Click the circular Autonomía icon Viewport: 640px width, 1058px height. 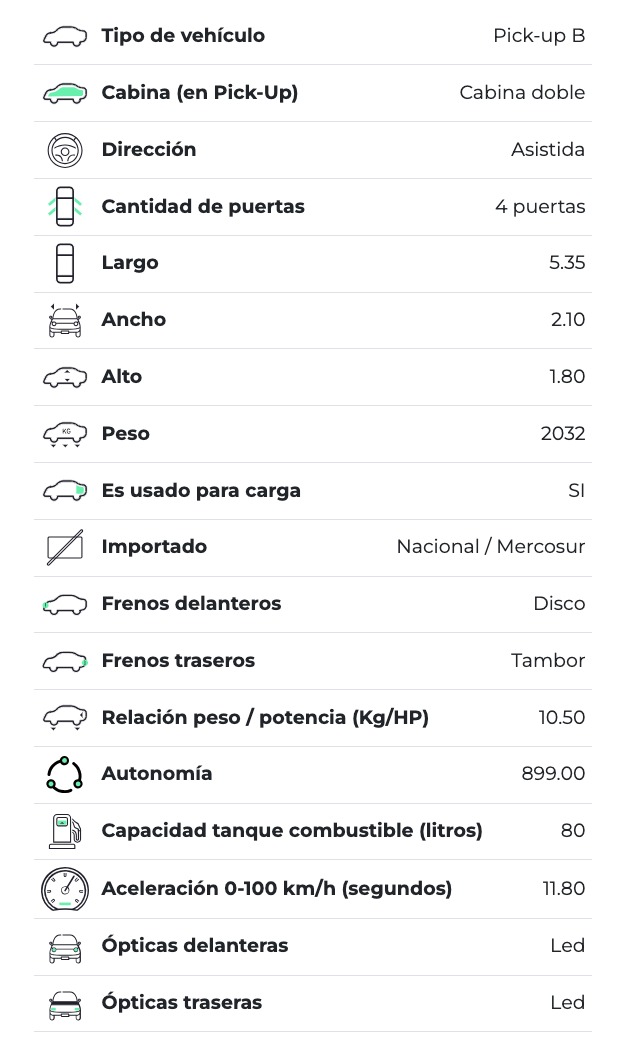click(65, 774)
